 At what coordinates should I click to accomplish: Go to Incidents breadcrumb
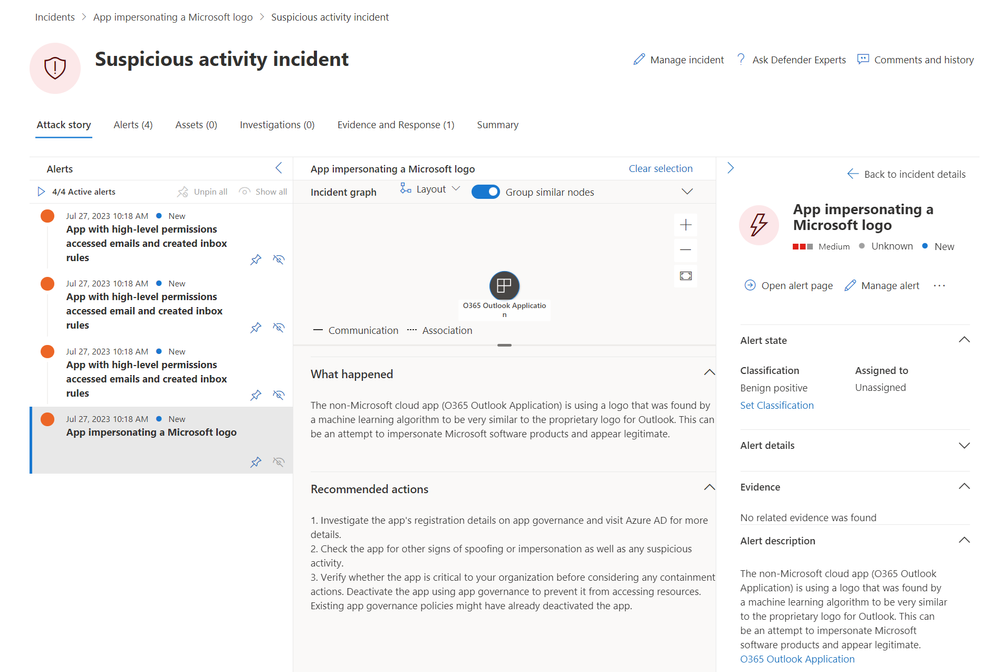pos(55,17)
